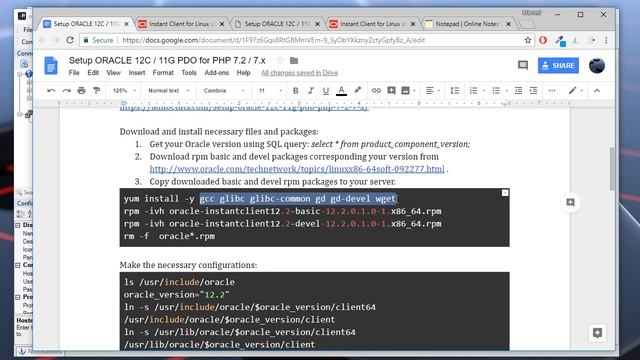Show more toolbar options with ellipsis
The height and width of the screenshot is (360, 640).
(x=552, y=91)
